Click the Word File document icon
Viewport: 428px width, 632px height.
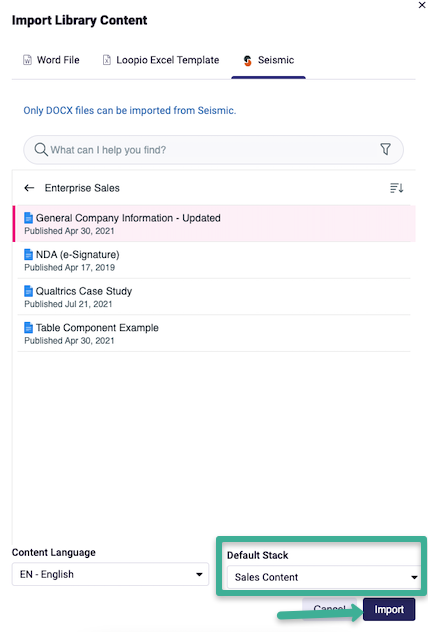click(x=27, y=60)
